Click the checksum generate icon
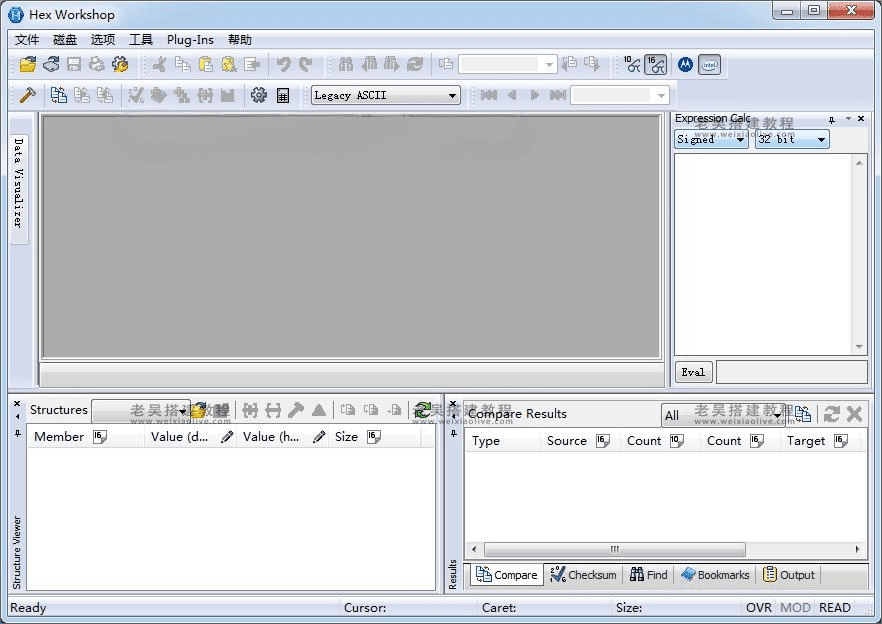 [x=136, y=95]
